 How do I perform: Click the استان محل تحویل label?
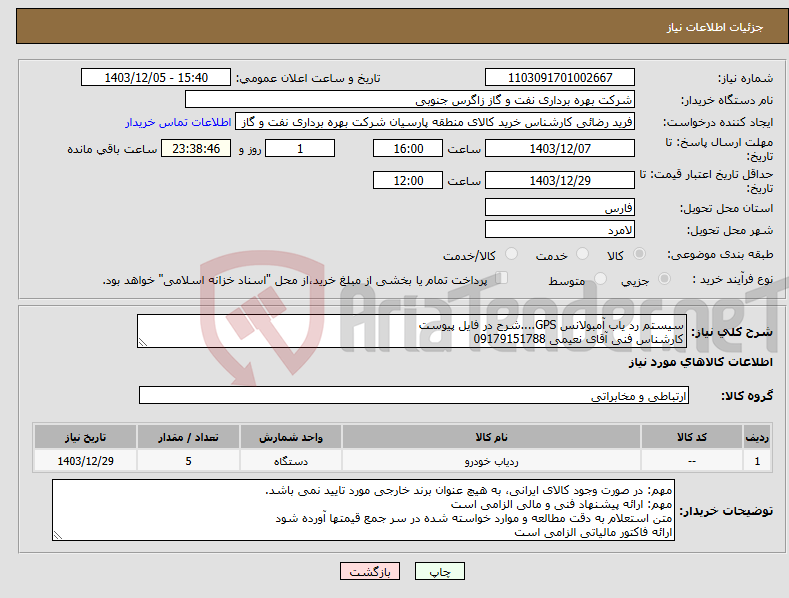pyautogui.click(x=726, y=208)
